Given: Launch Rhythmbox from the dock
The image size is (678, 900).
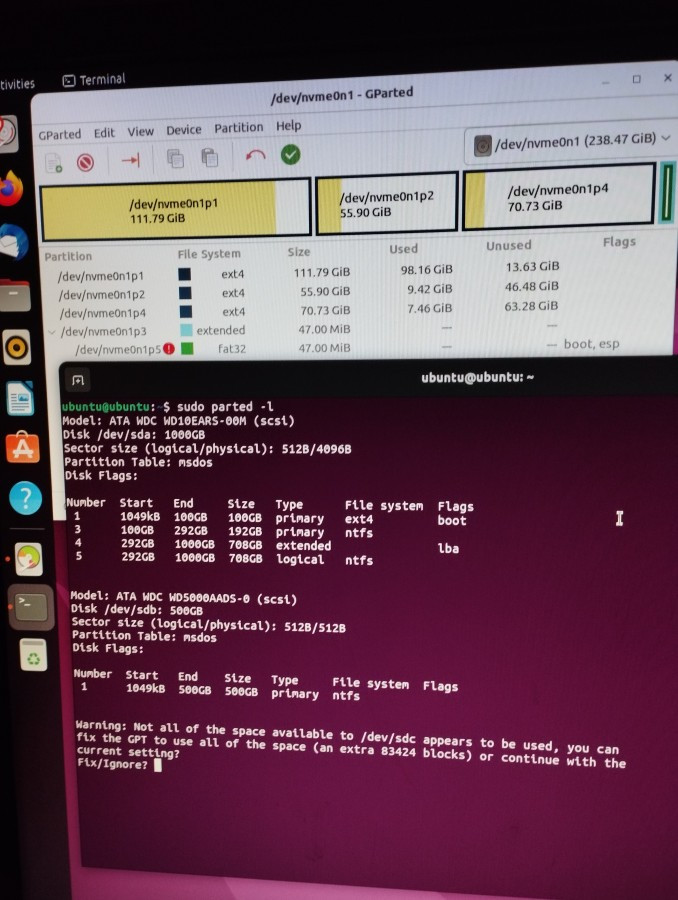Looking at the screenshot, I should 17,347.
